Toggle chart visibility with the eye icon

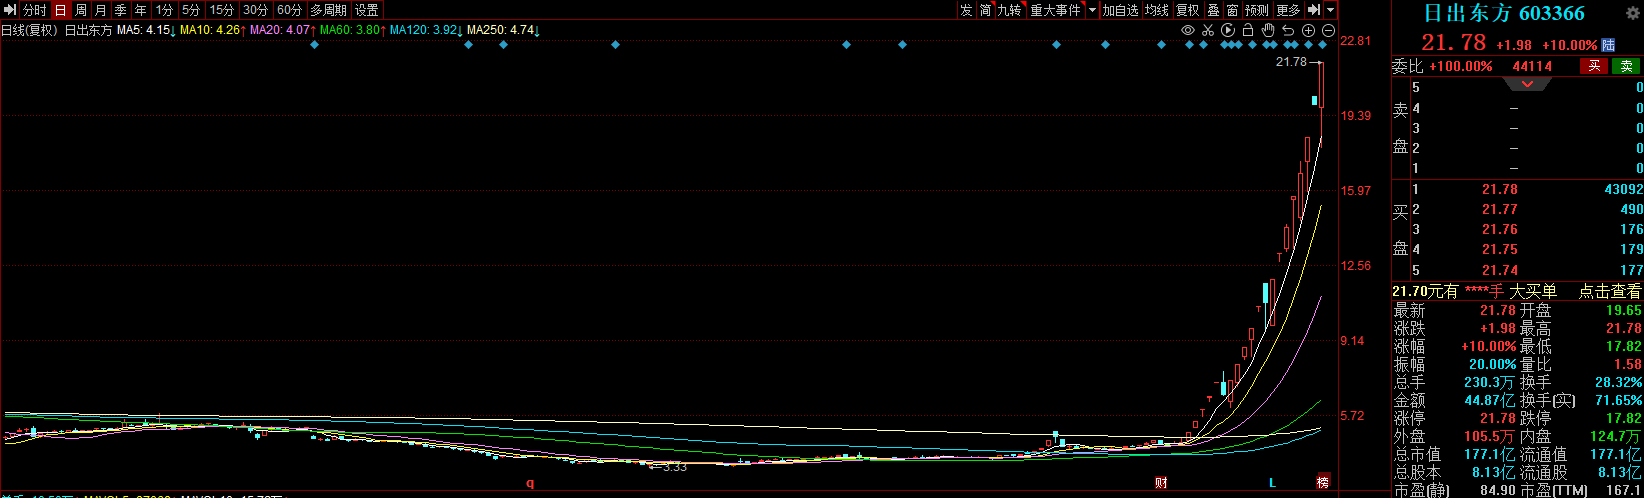(x=1188, y=30)
